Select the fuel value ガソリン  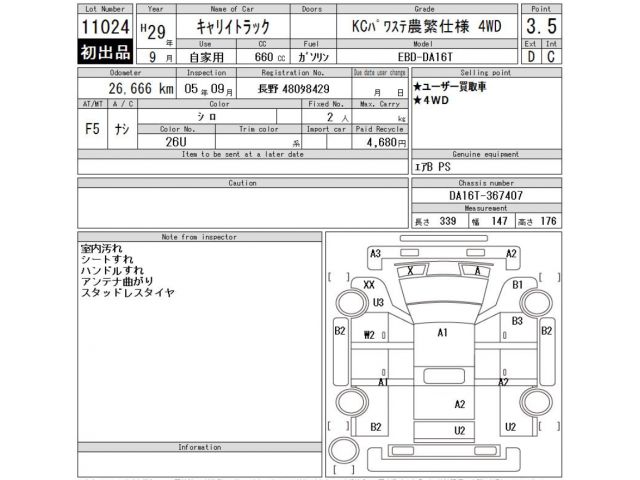click(x=313, y=57)
